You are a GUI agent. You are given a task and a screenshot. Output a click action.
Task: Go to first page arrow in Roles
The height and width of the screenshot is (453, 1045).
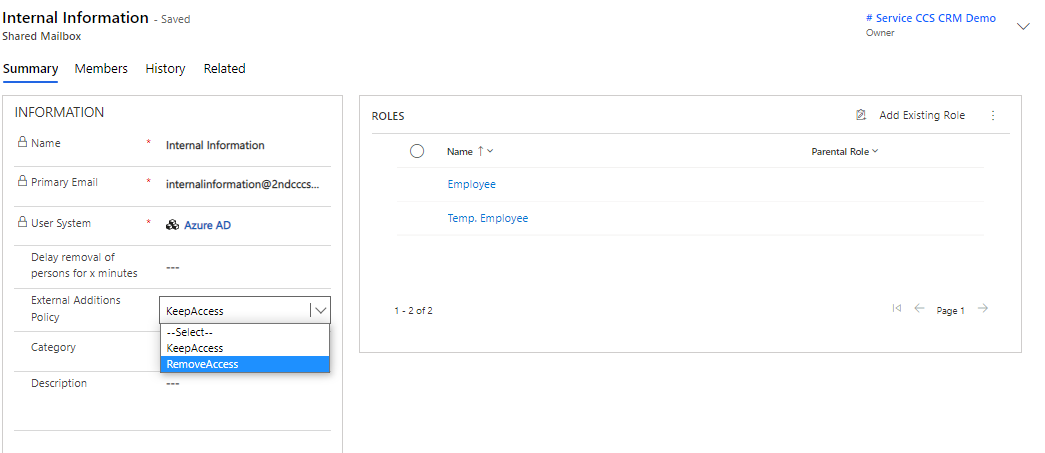[x=897, y=309]
